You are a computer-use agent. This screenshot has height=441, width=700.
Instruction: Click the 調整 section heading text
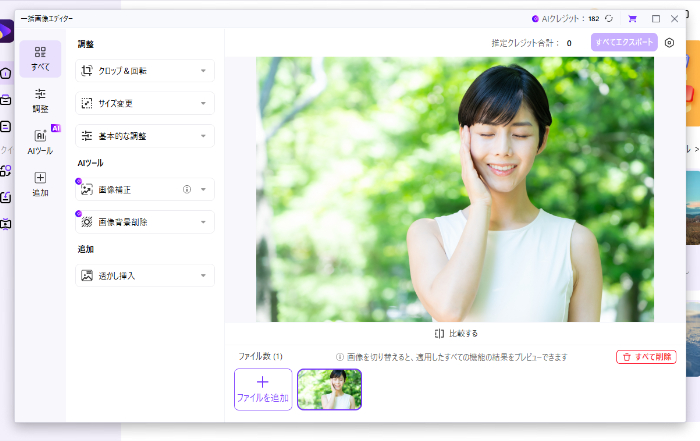tap(86, 44)
